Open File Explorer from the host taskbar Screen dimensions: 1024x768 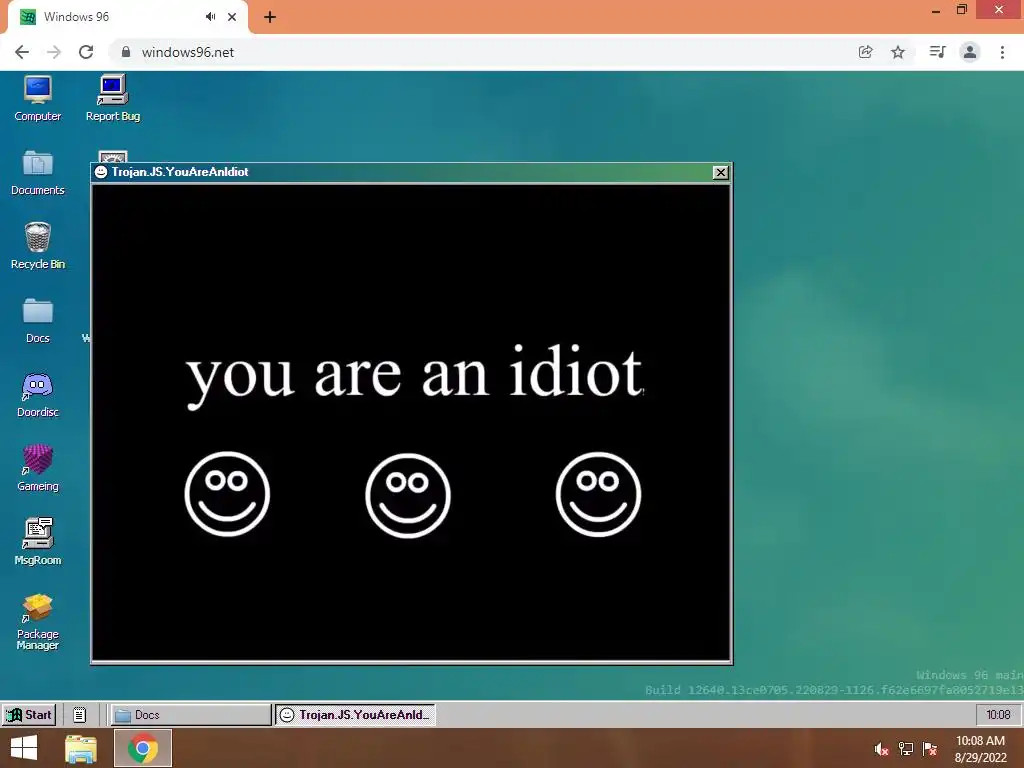coord(81,748)
